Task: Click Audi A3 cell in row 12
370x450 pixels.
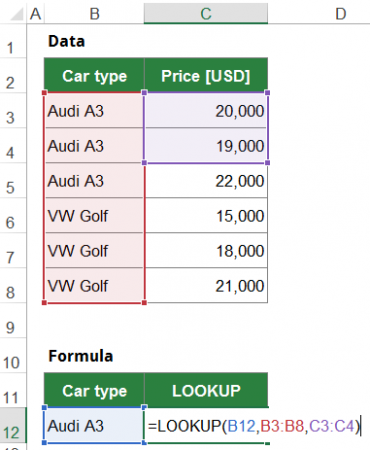Action: (94, 426)
